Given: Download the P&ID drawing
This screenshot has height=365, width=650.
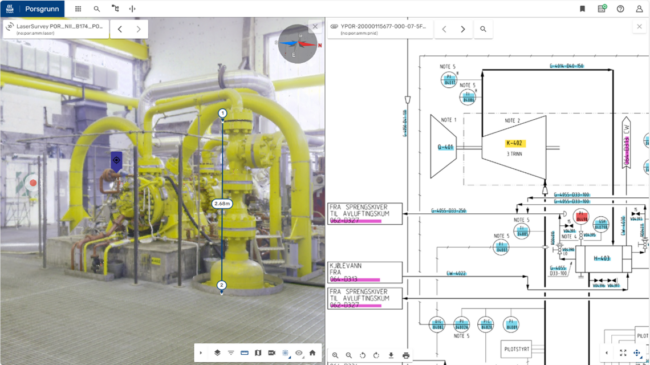Looking at the screenshot, I should pyautogui.click(x=390, y=355).
